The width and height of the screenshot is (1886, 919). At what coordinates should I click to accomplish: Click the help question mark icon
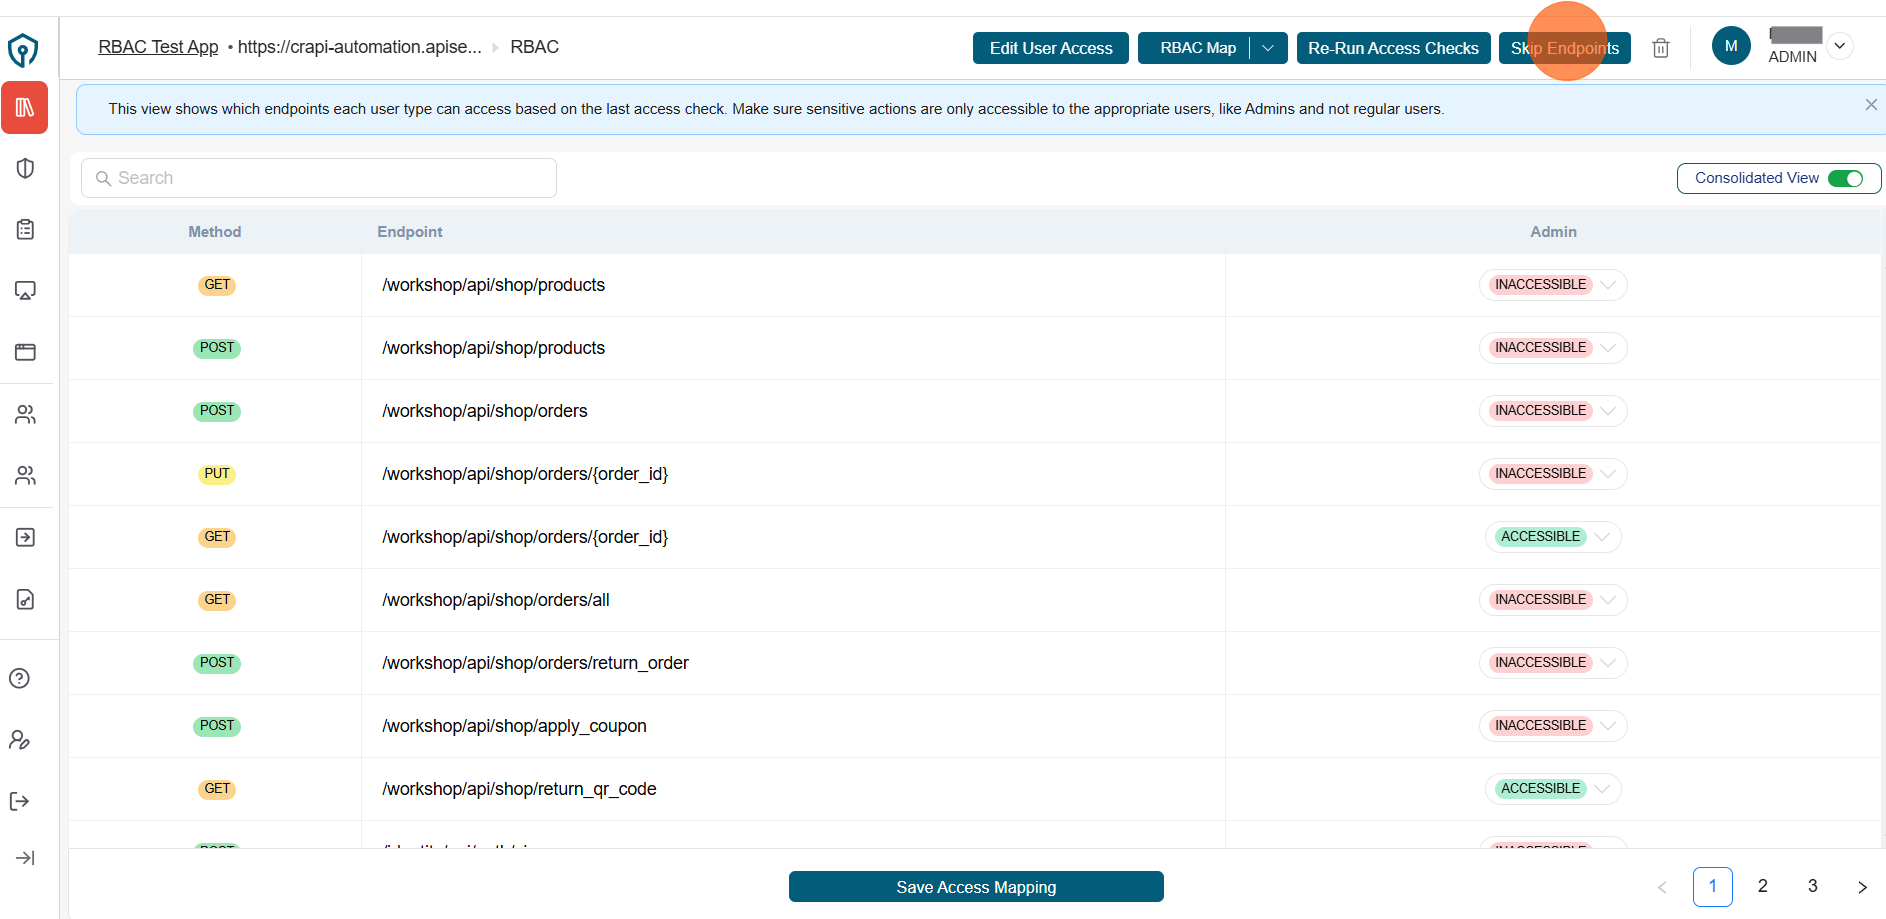(19, 678)
